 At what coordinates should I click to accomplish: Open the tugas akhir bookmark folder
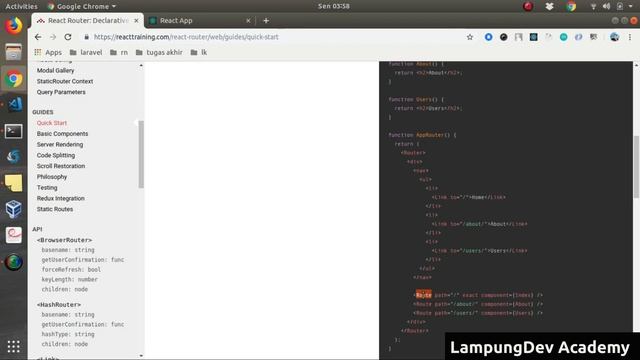159,52
